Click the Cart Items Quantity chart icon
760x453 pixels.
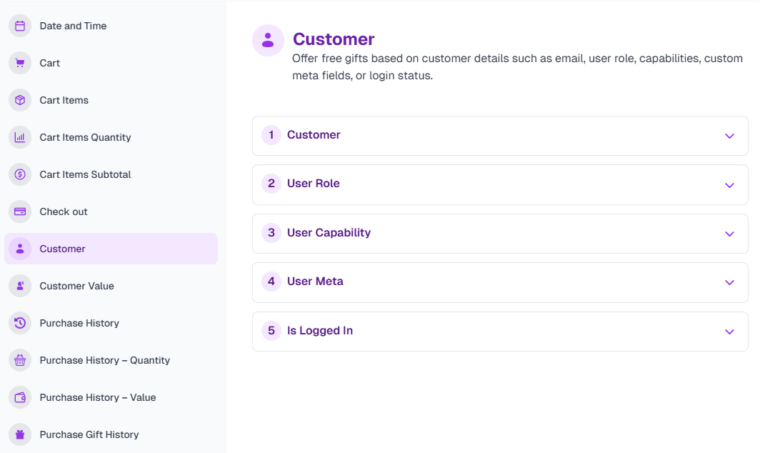tap(20, 137)
